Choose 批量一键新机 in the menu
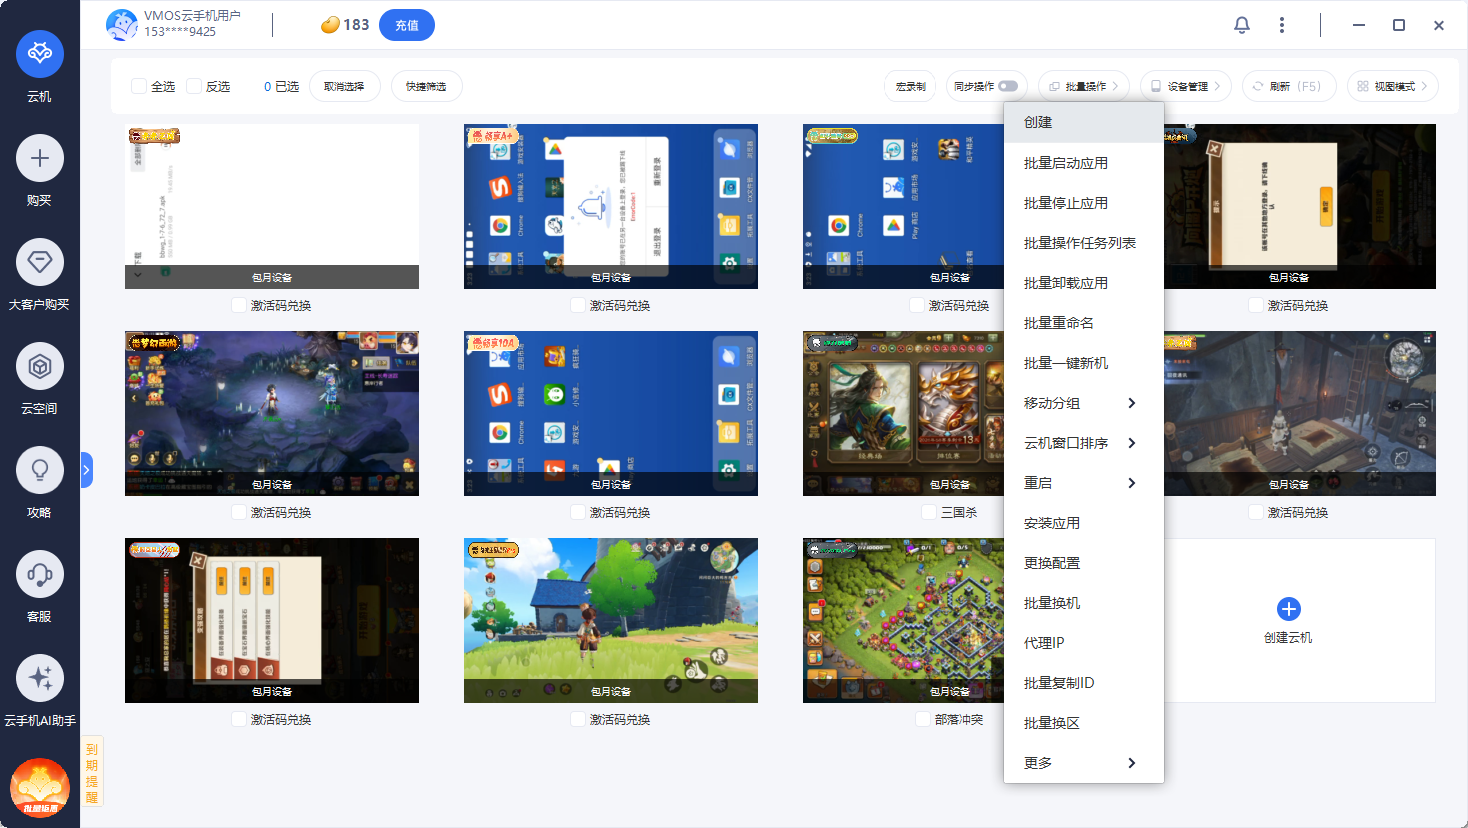1468x828 pixels. (1084, 363)
